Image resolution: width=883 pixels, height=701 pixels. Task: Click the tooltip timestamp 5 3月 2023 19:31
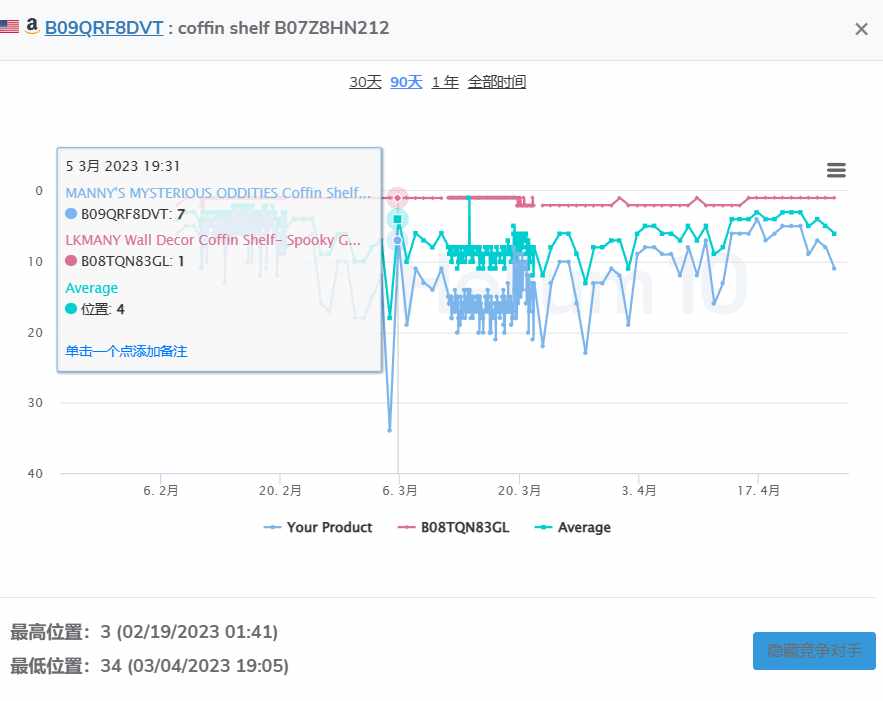[x=123, y=166]
